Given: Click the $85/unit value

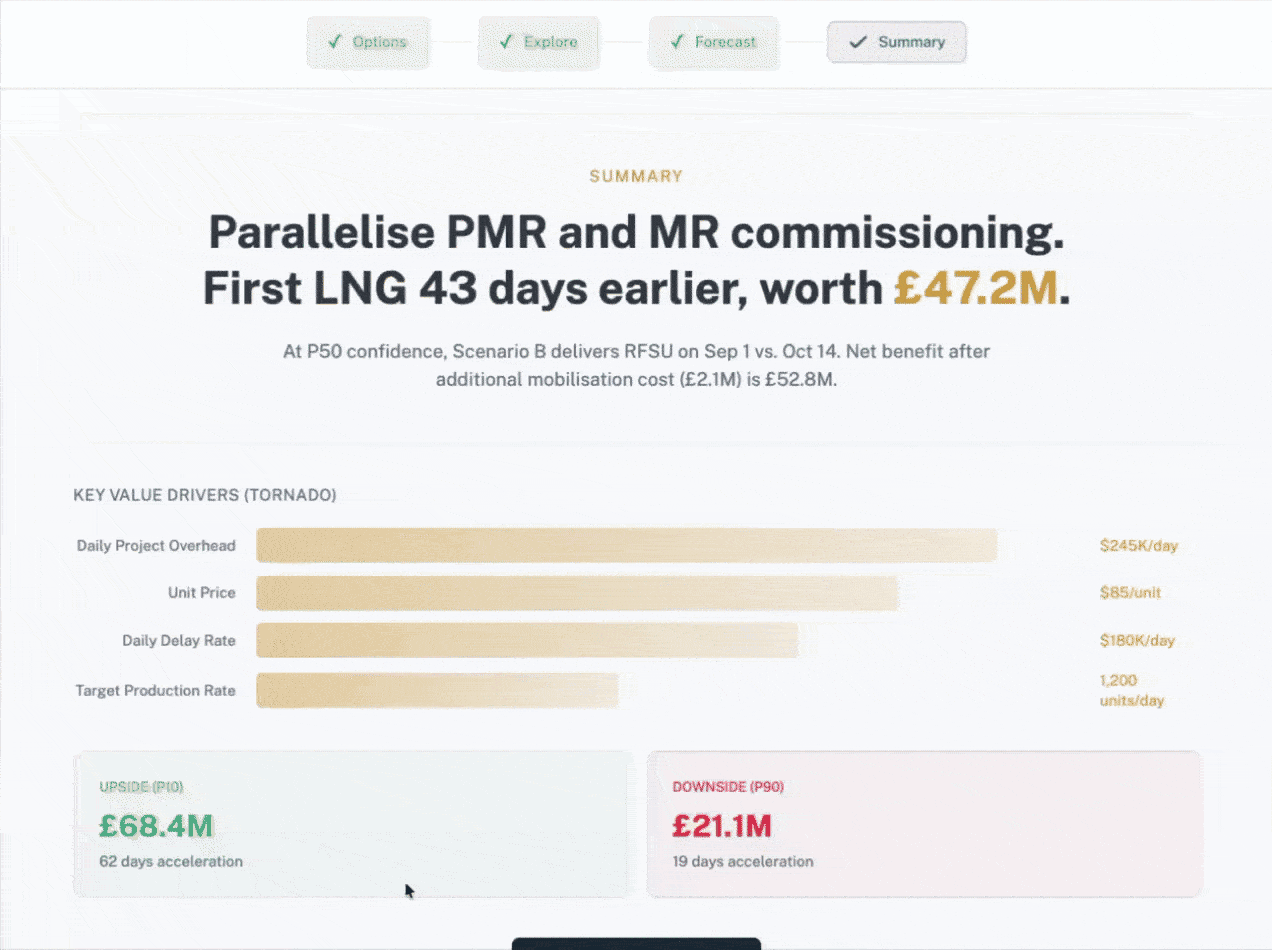Looking at the screenshot, I should coord(1130,592).
